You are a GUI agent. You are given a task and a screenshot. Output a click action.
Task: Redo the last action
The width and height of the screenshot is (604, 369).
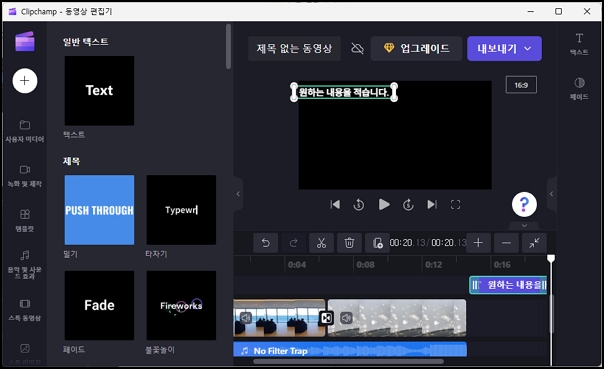294,243
